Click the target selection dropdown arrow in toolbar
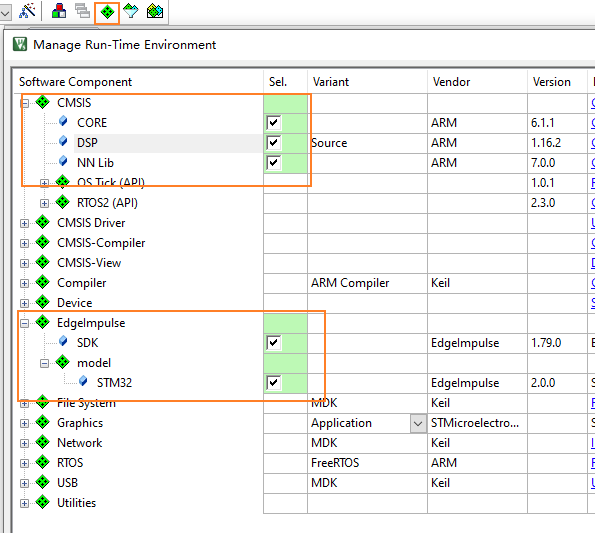The image size is (595, 533). (x=5, y=13)
